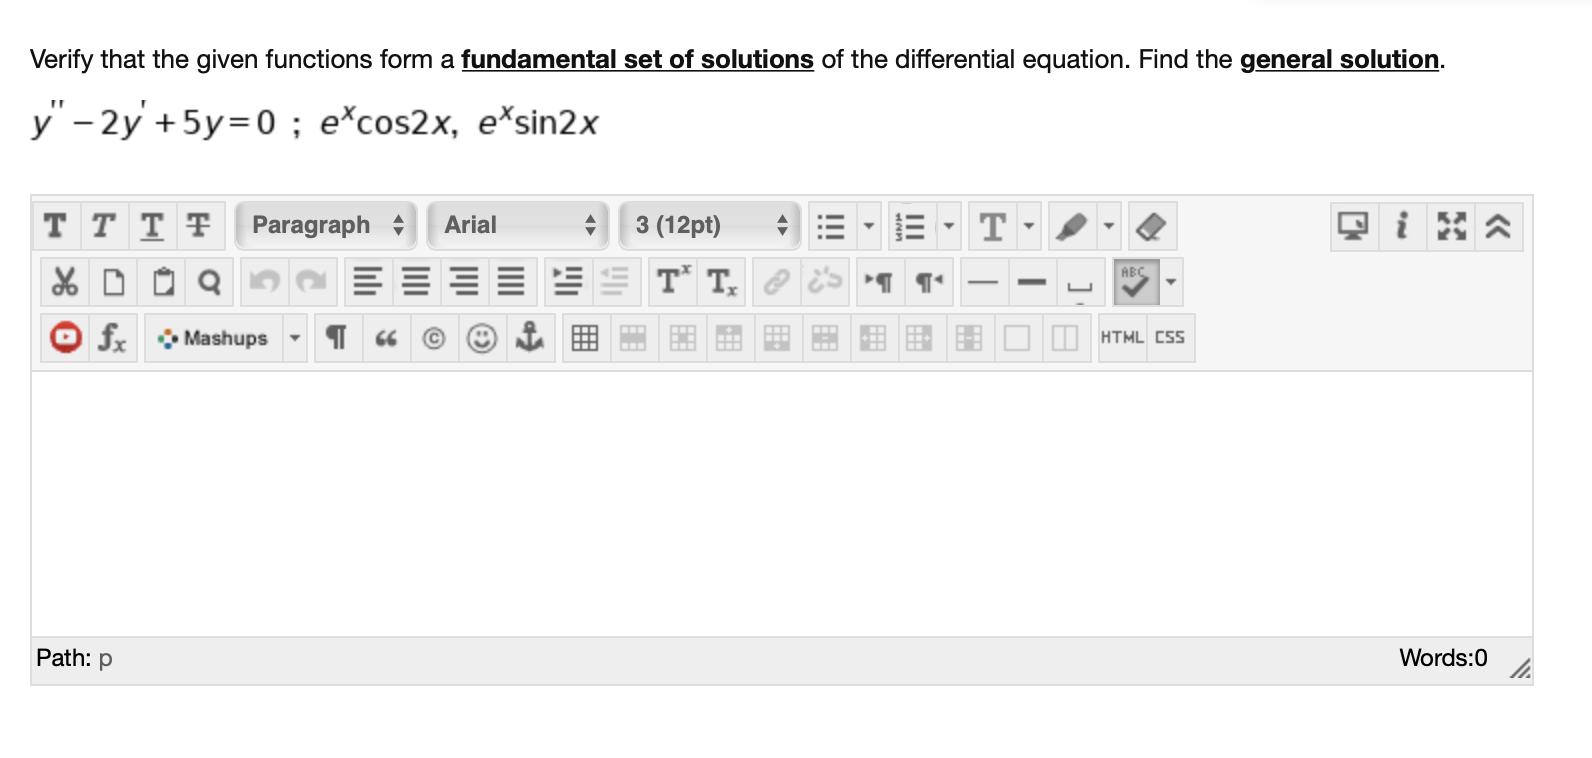Toggle bold text formatting
This screenshot has height=758, width=1592.
pyautogui.click(x=55, y=226)
